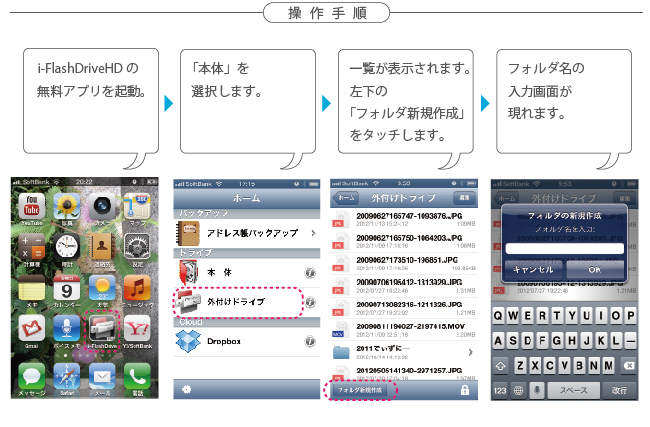Tap the M key on keyboard

608,366
